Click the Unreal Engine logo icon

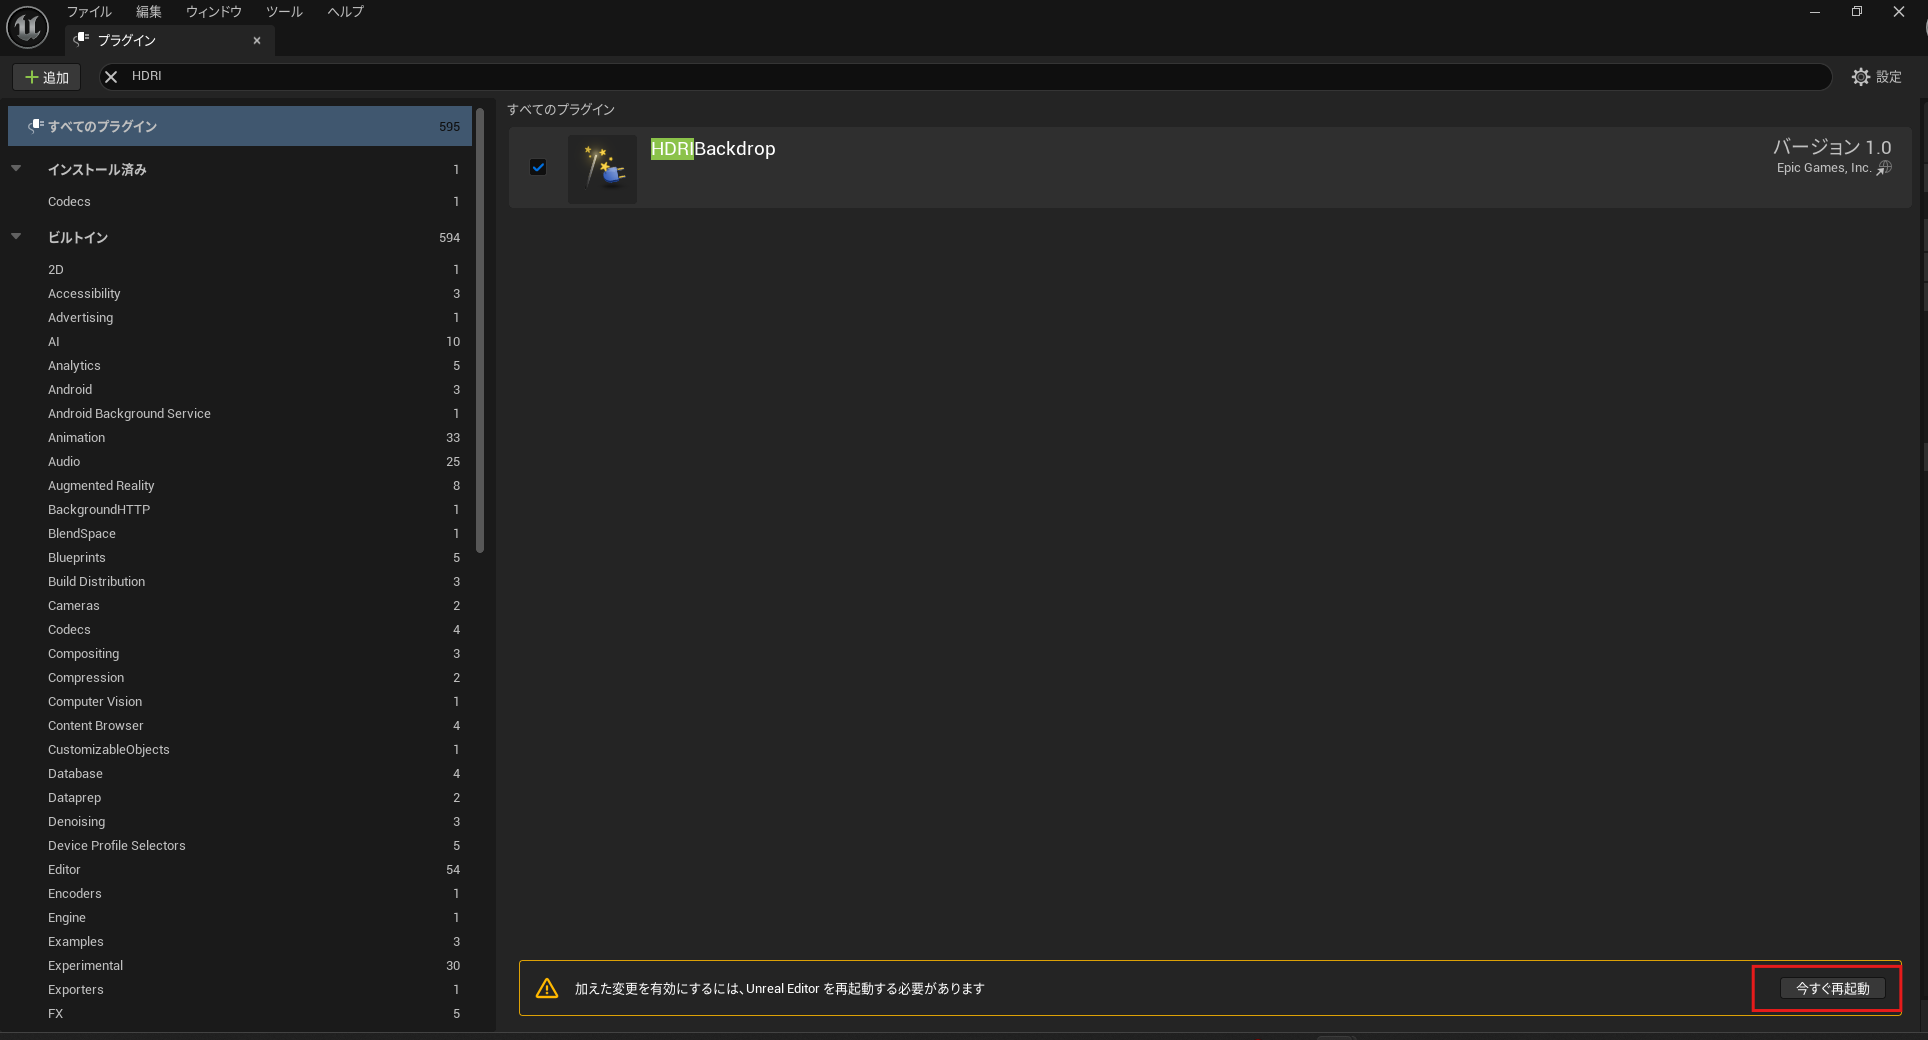click(27, 27)
